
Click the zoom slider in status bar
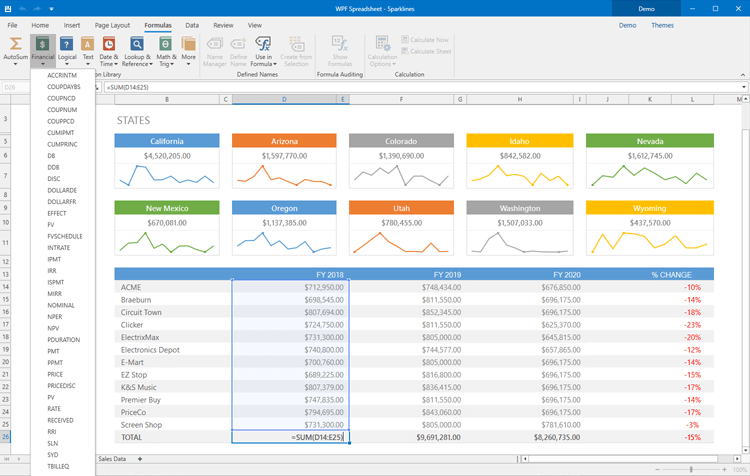[690, 468]
